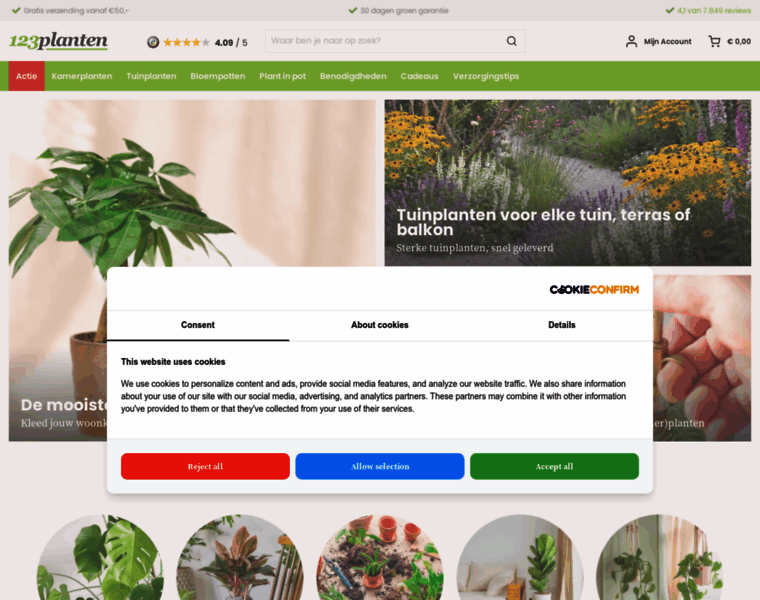Click the five-star rating display
The width and height of the screenshot is (760, 600).
187,43
